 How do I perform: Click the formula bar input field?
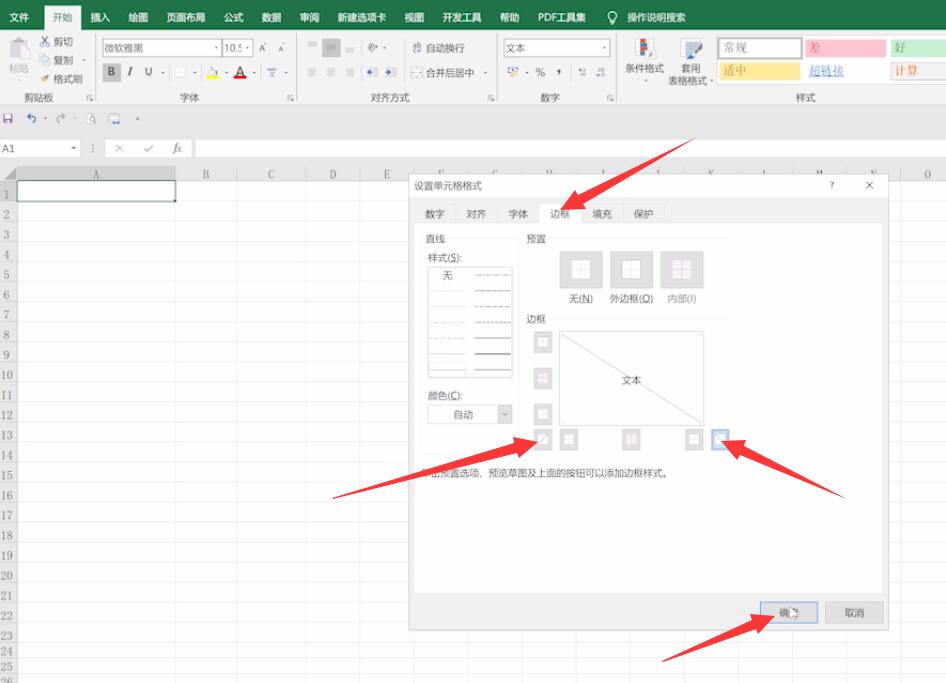[x=570, y=148]
